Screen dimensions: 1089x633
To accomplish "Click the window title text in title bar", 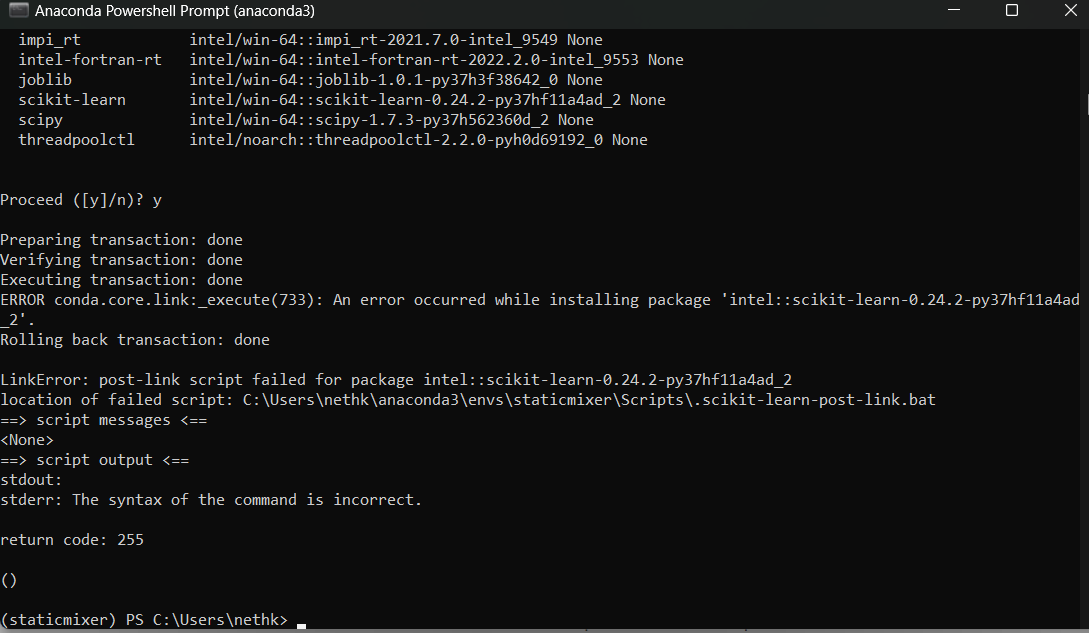I will [x=147, y=11].
